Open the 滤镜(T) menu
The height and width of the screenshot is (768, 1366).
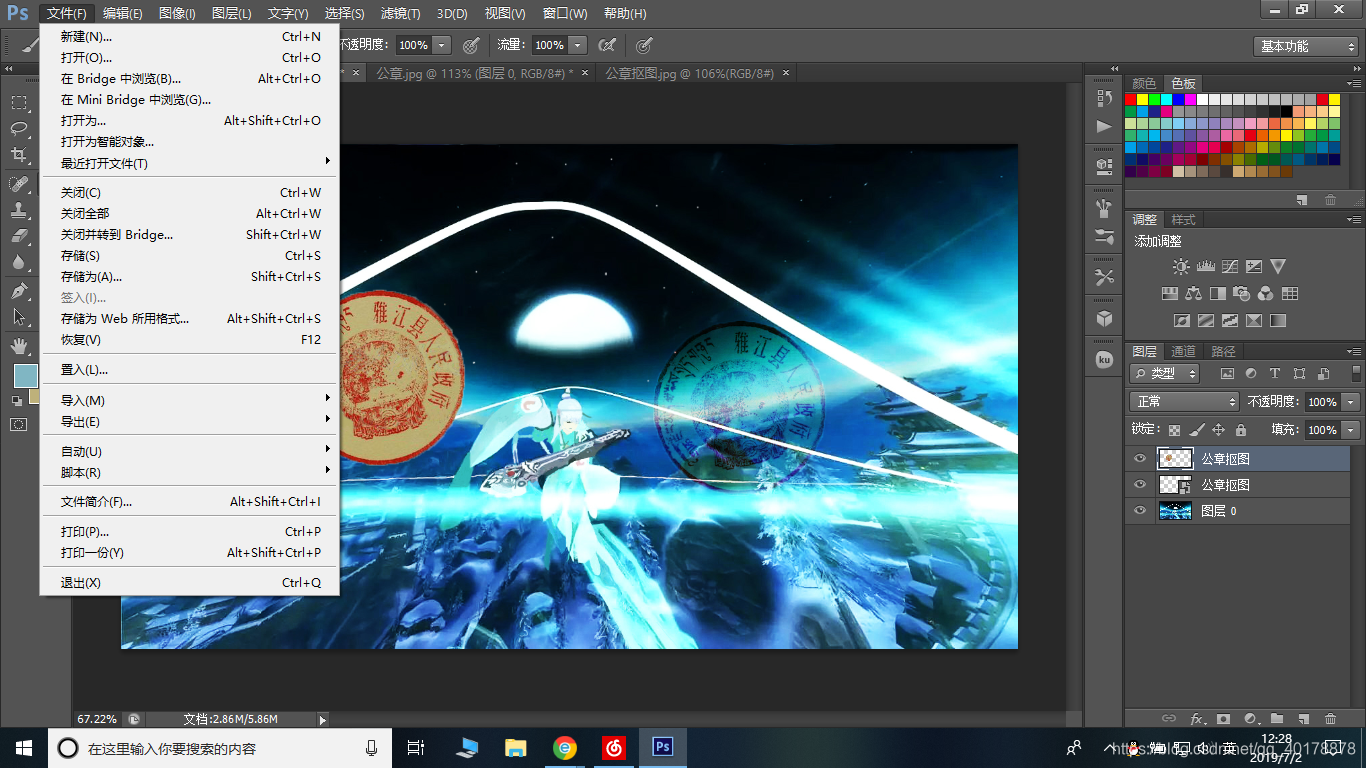click(400, 14)
